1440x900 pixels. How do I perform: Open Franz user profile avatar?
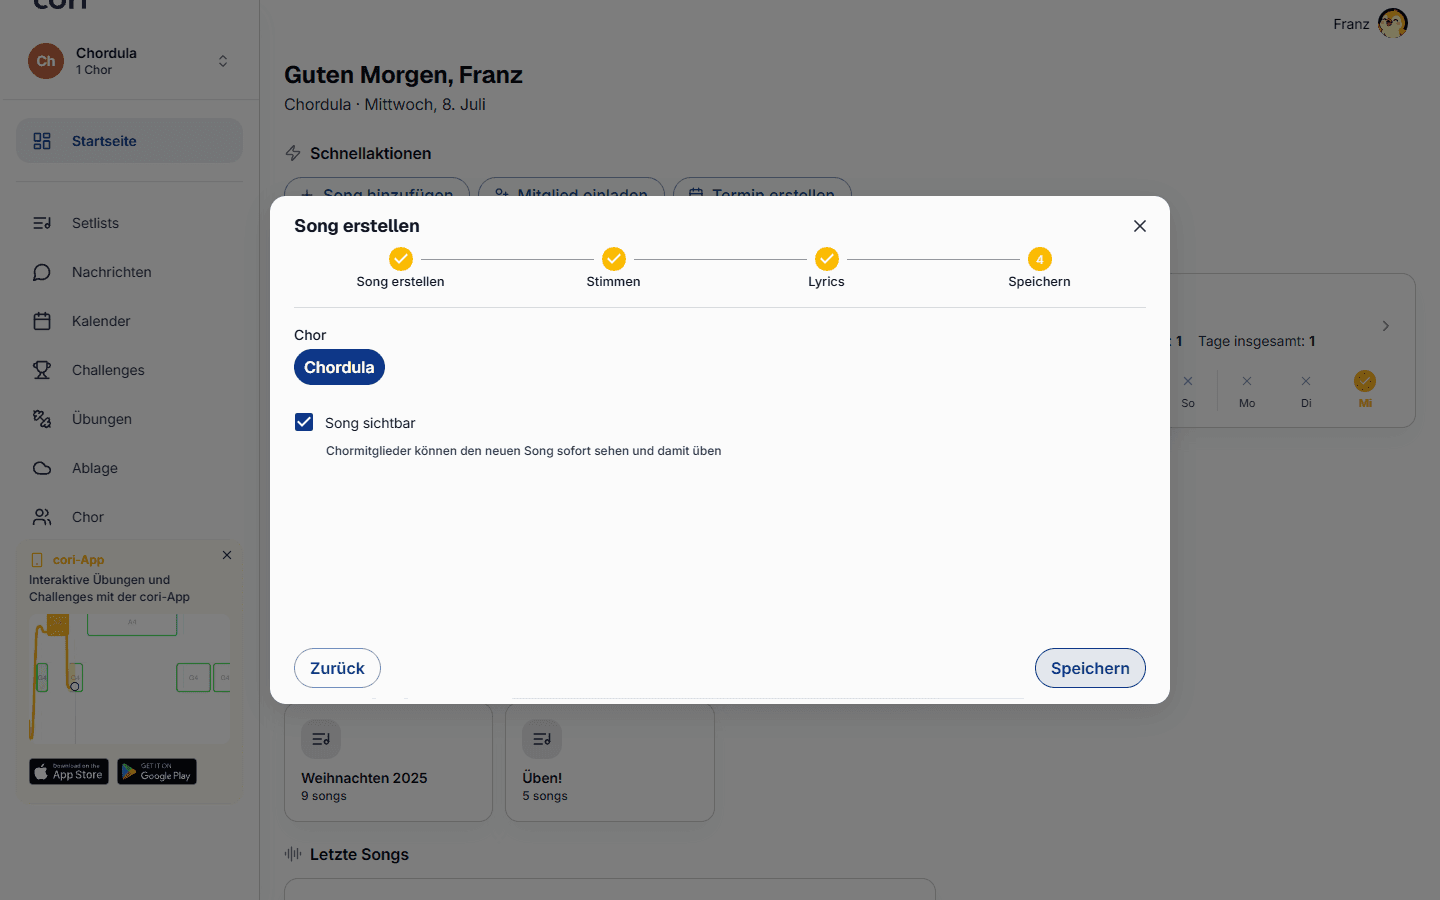pyautogui.click(x=1393, y=23)
